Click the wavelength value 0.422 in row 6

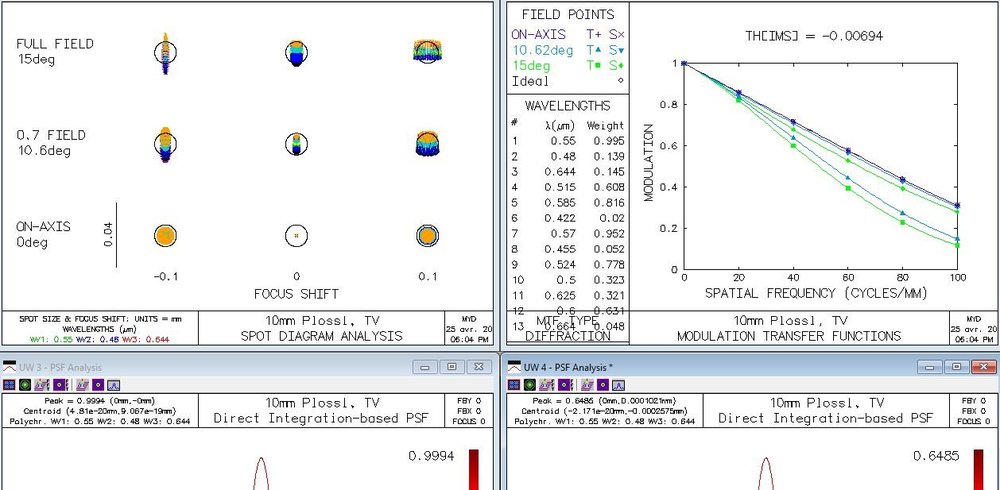[560, 218]
